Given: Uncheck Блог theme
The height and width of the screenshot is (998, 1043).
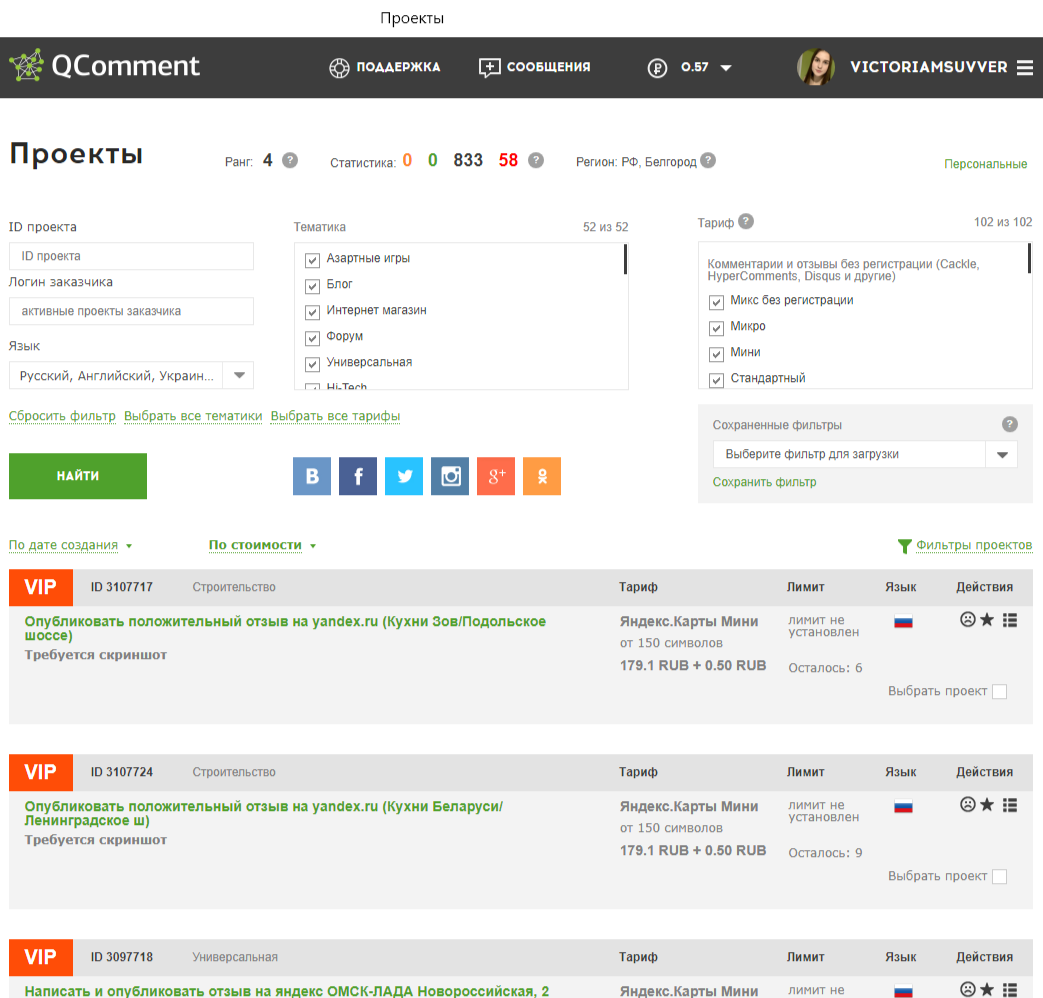Looking at the screenshot, I should pos(313,286).
